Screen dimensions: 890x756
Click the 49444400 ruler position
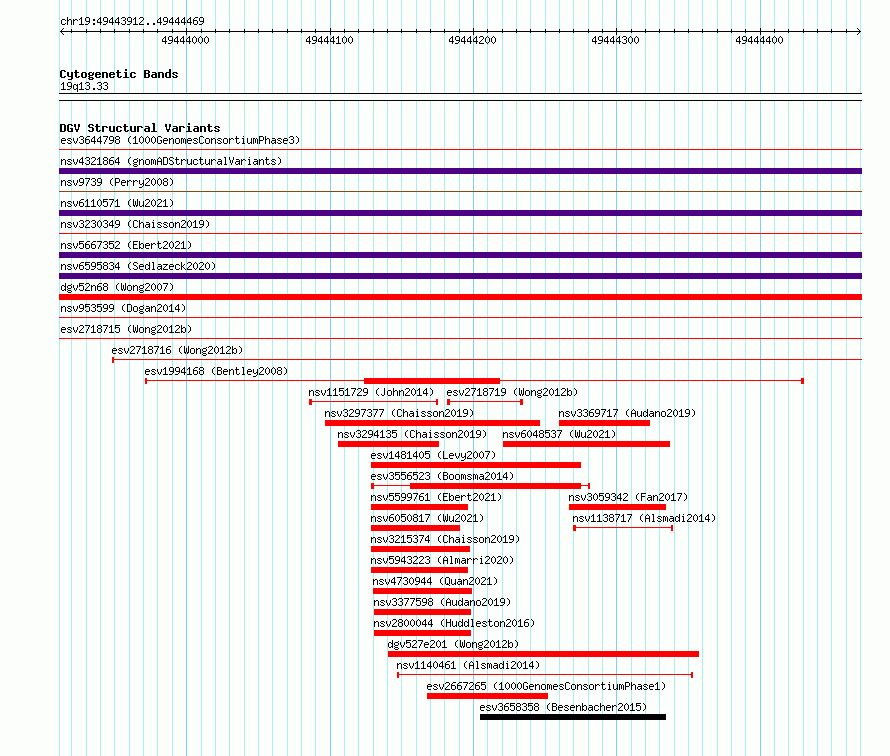point(759,40)
